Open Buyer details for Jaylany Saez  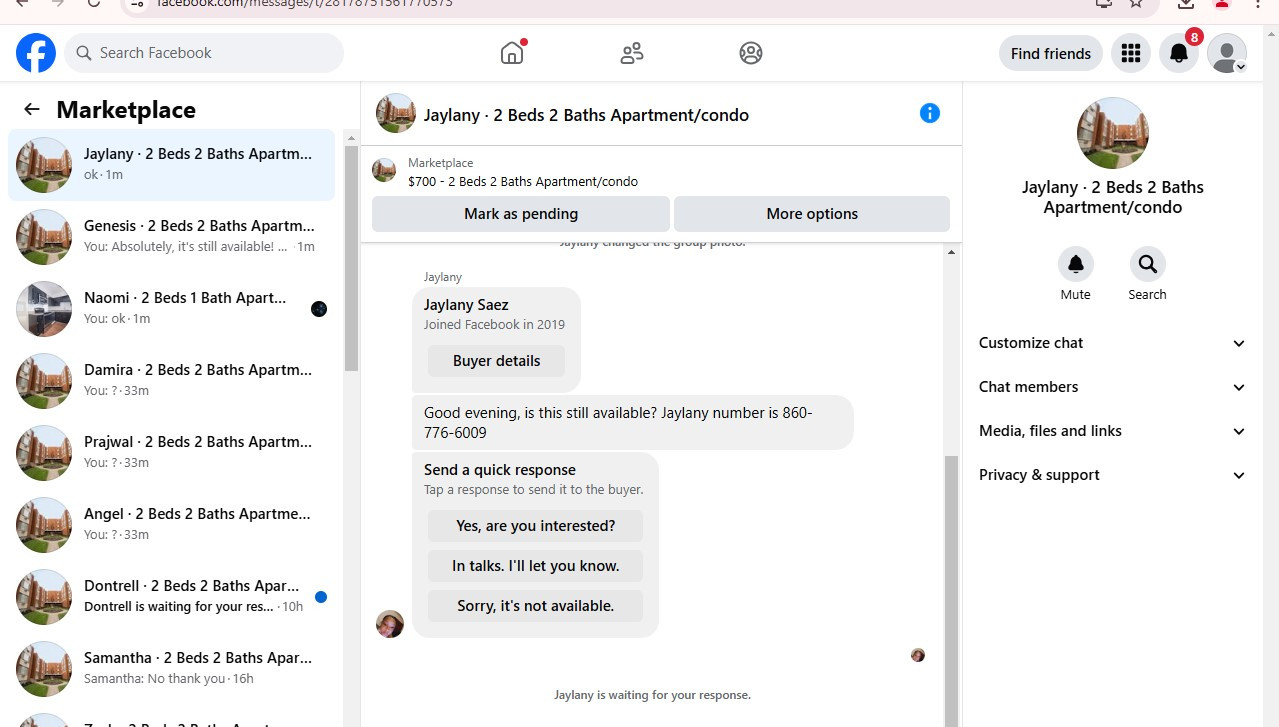click(x=496, y=361)
